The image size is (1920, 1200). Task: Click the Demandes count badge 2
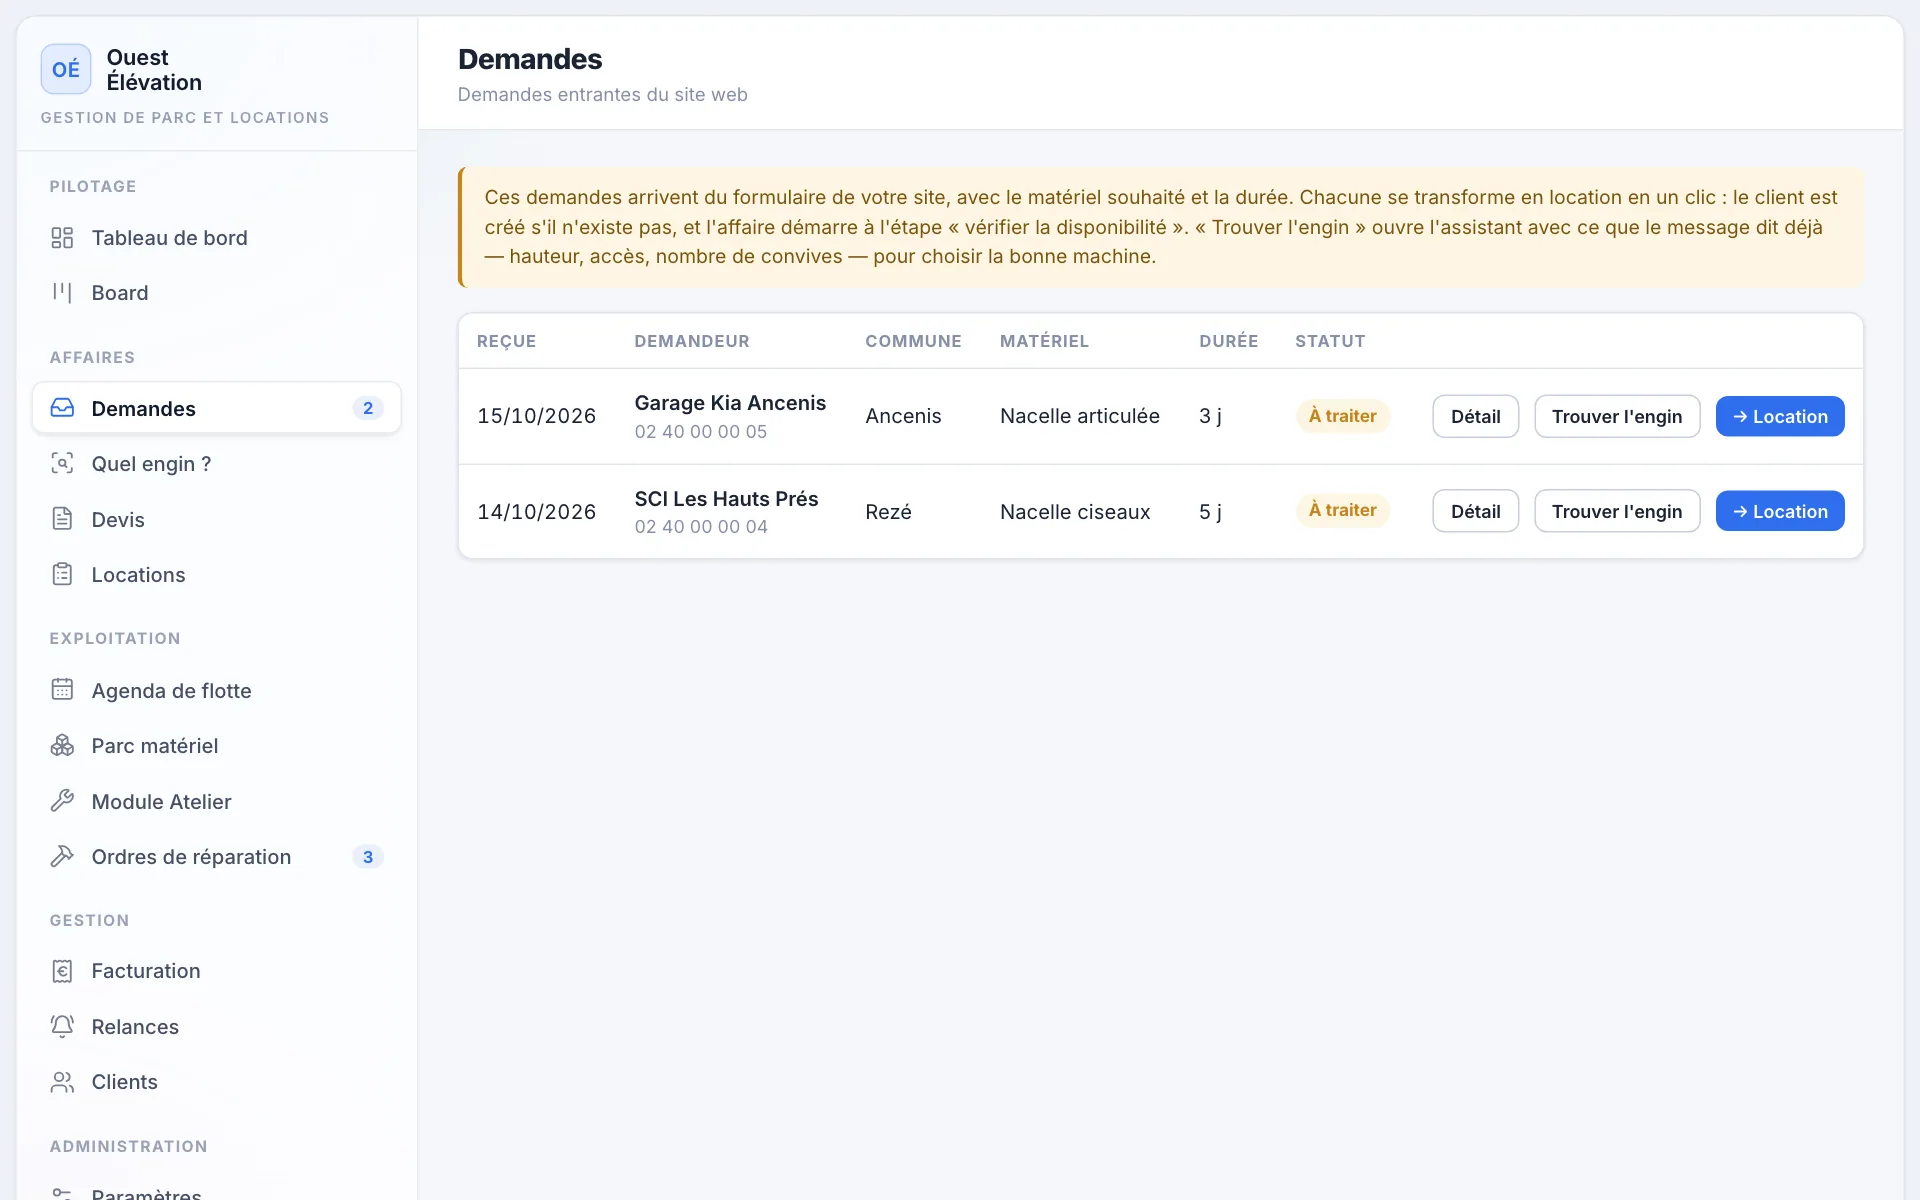368,408
